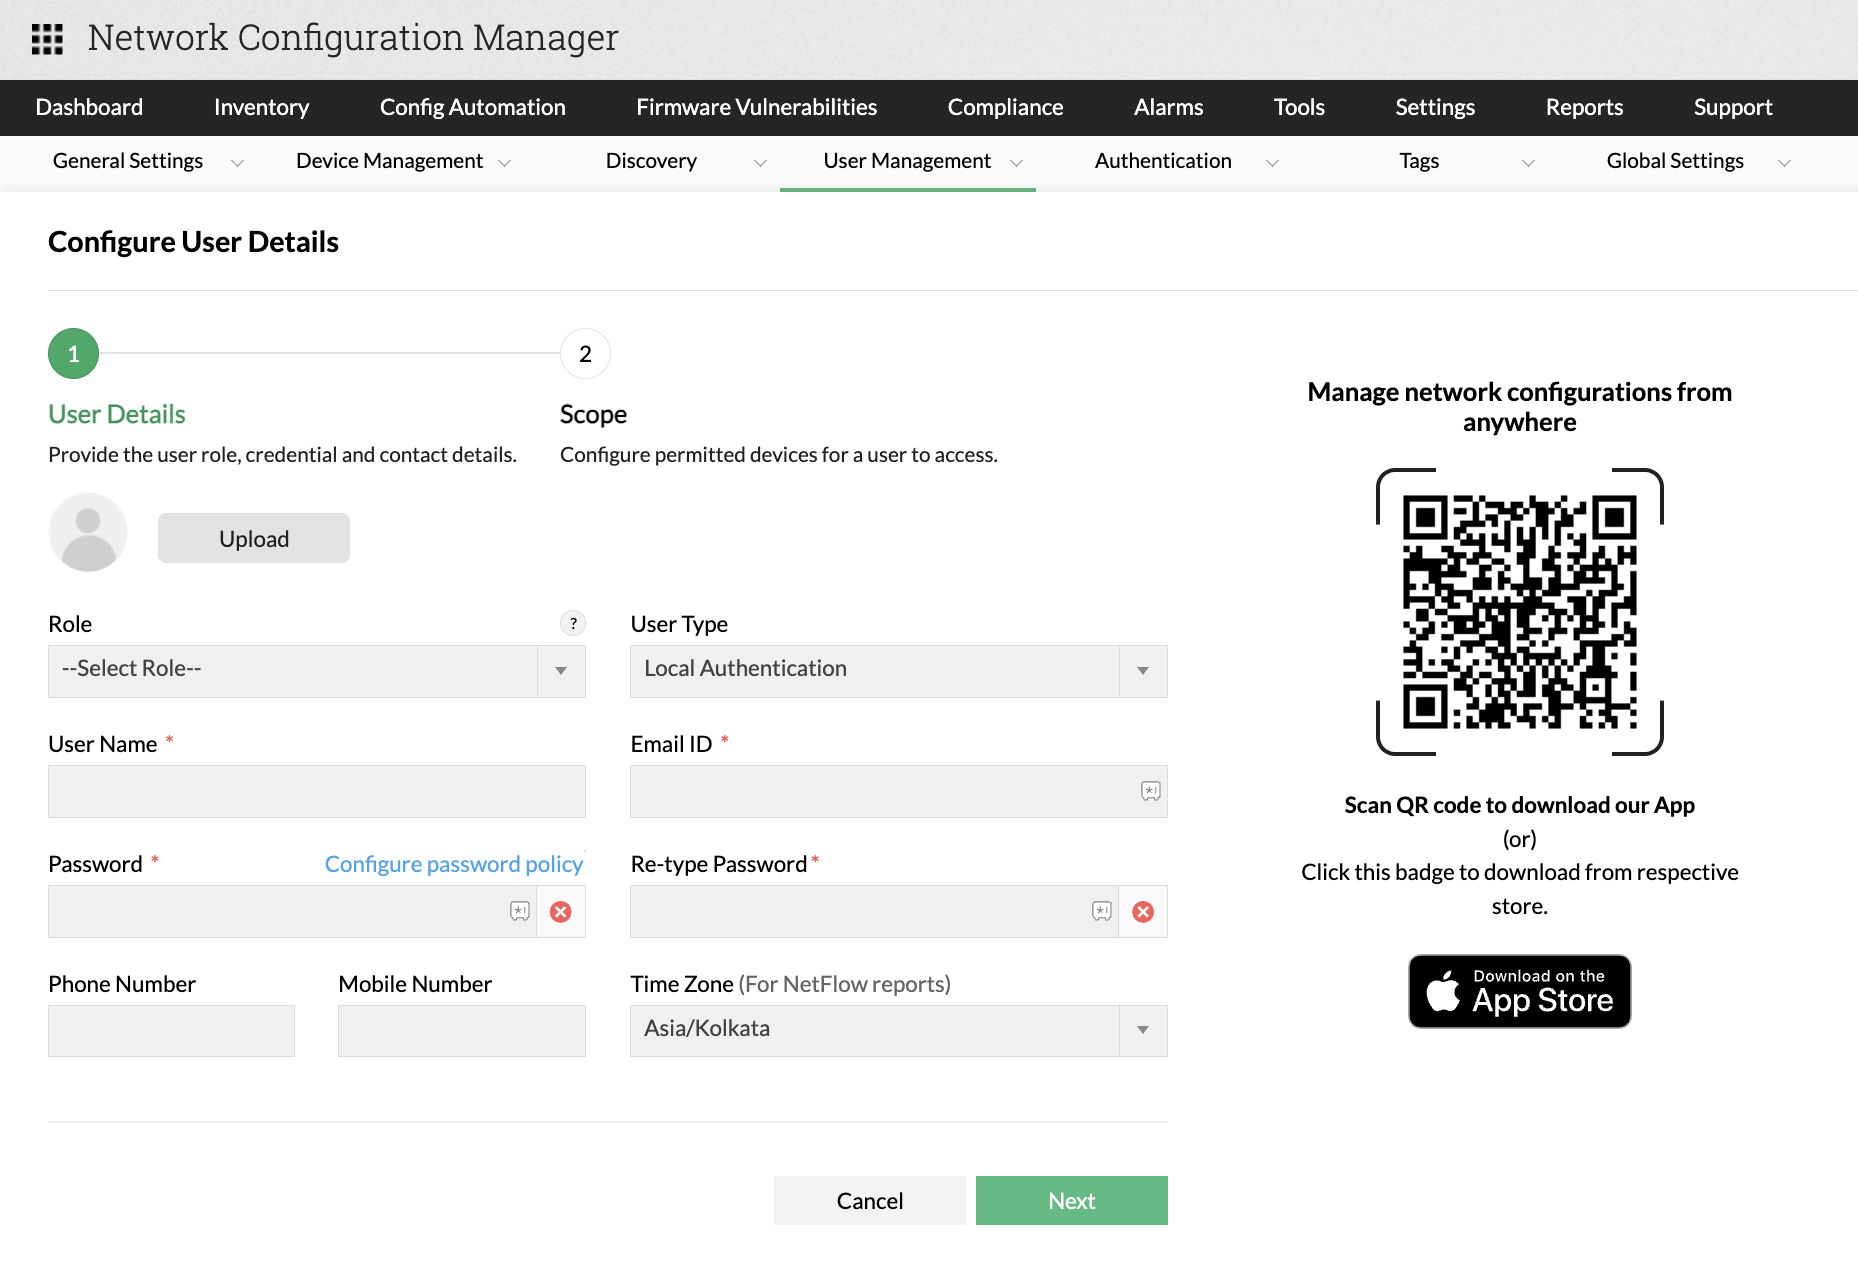Screen dimensions: 1858x1286
Task: Focus the Mobile Number input field
Action: click(461, 1031)
